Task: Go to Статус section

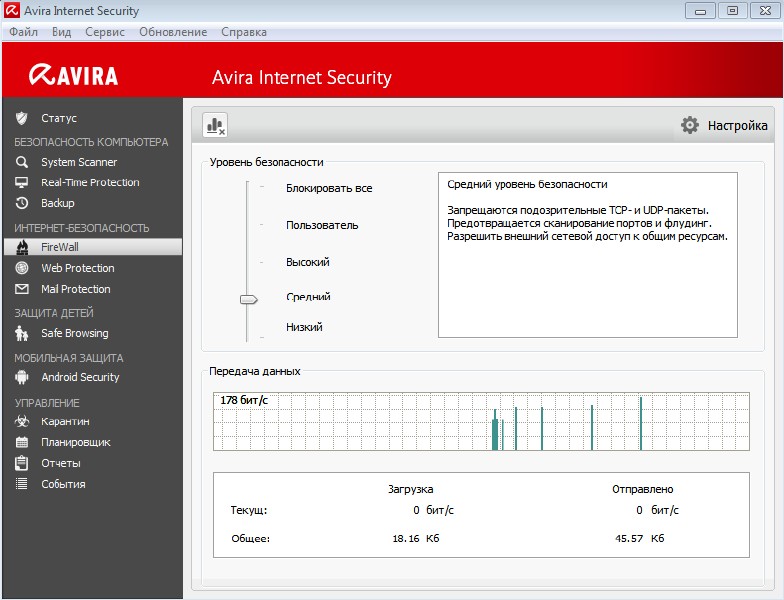Action: pos(59,118)
